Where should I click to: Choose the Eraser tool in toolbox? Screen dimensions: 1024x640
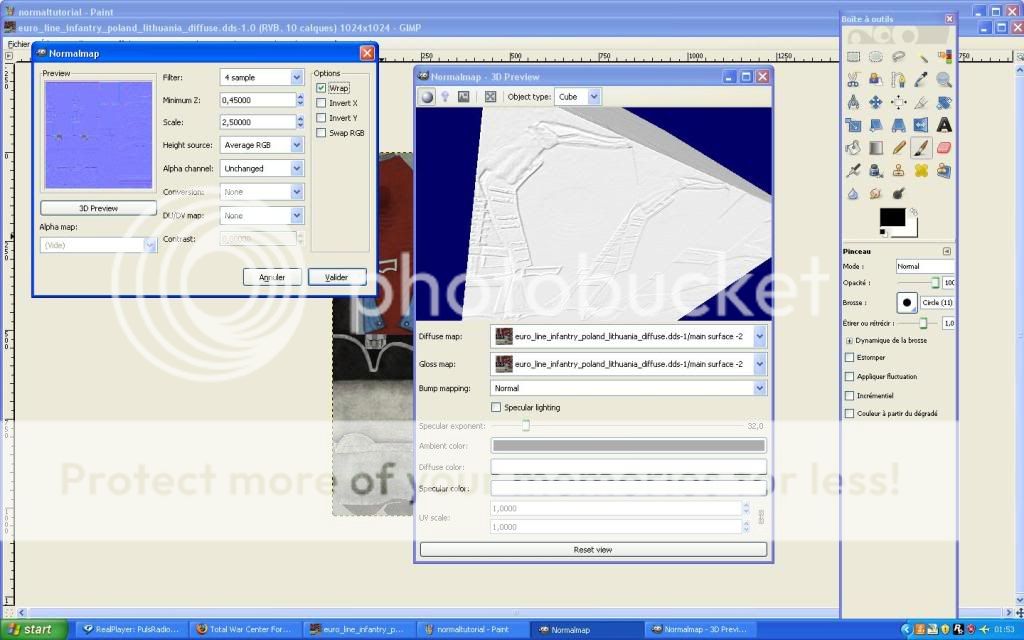944,148
